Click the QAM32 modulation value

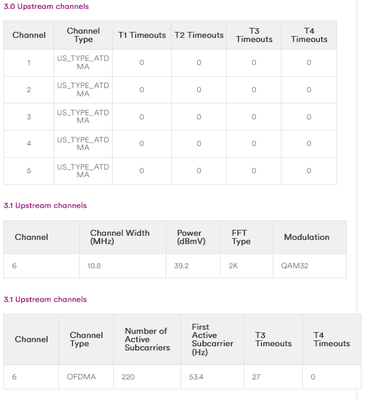[x=295, y=266]
